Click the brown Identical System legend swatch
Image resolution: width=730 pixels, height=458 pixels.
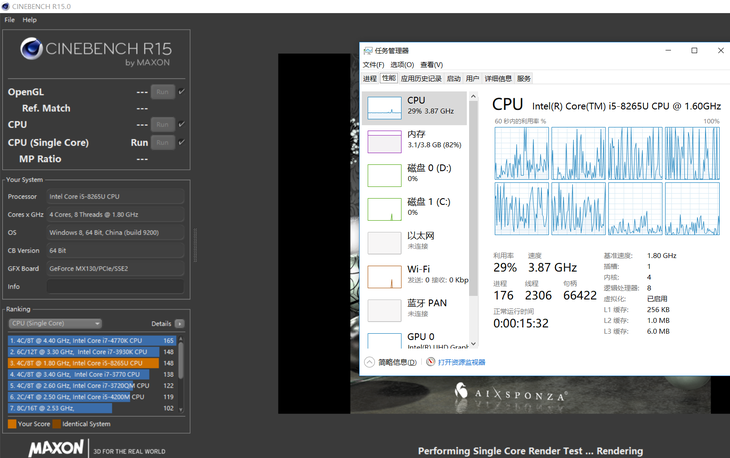pyautogui.click(x=57, y=424)
